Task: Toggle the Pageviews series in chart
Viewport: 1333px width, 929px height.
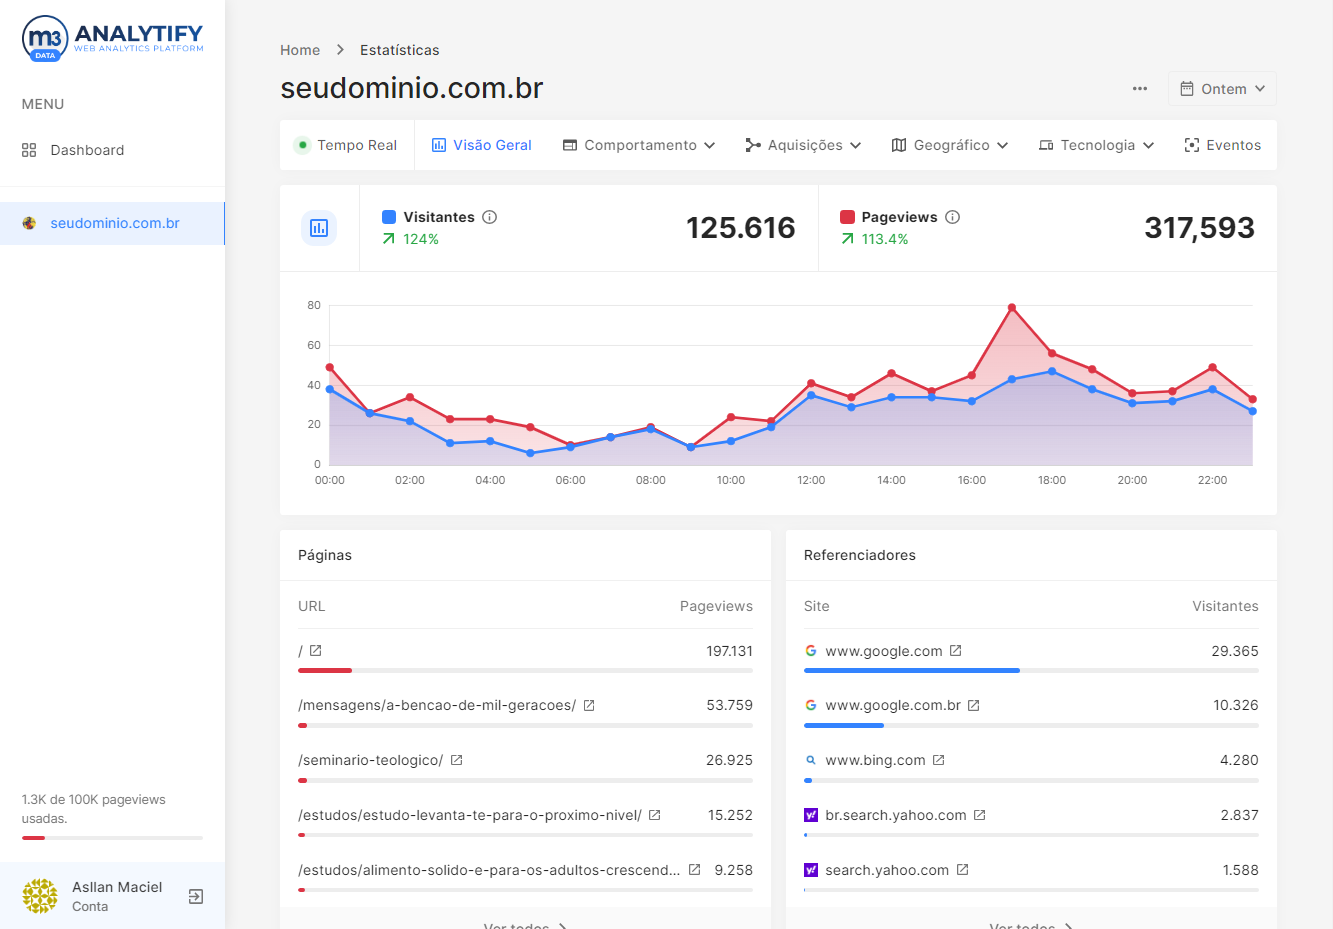Action: [x=847, y=217]
